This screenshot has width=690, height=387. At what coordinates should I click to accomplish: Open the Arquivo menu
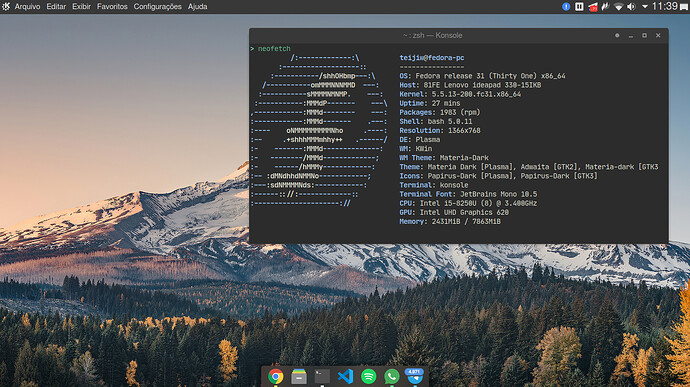[x=27, y=7]
